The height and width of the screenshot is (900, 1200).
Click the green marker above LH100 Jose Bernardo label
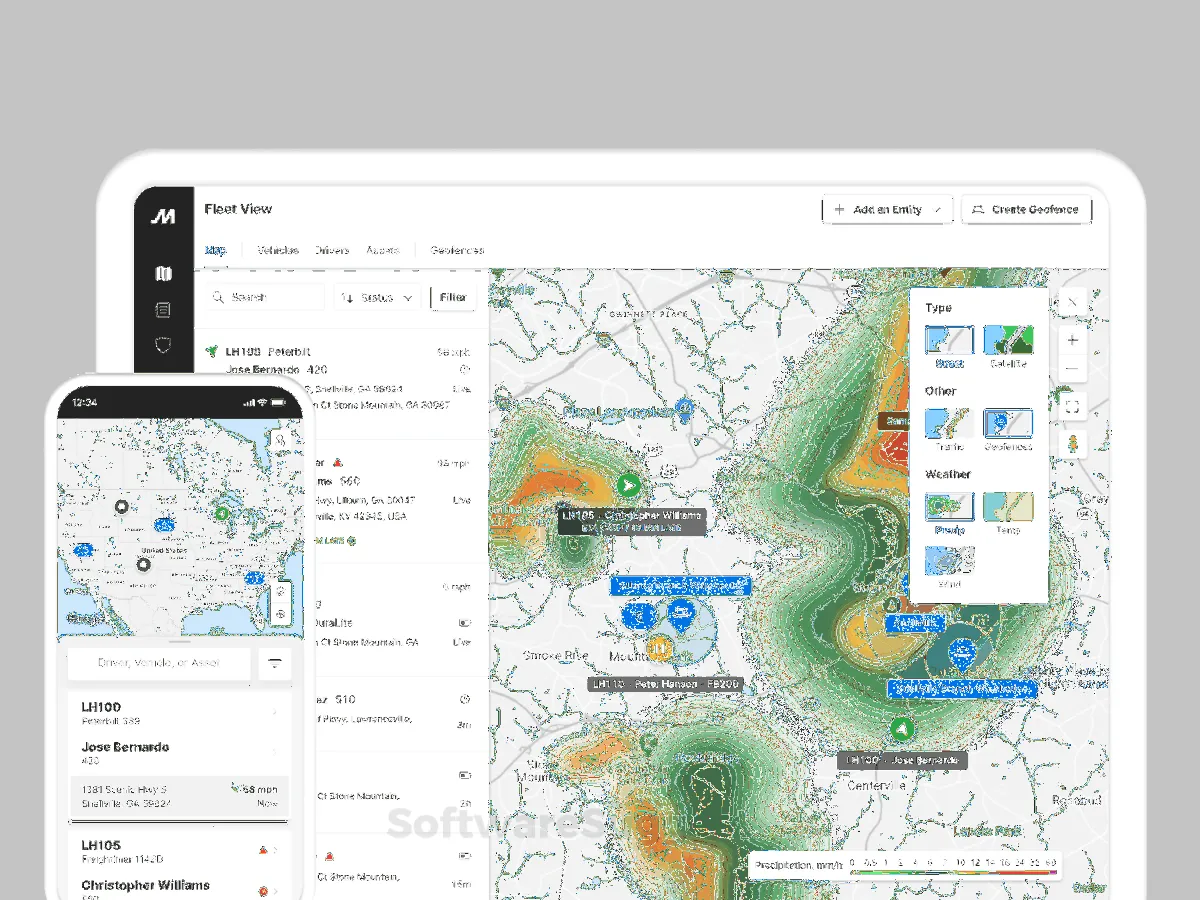coord(902,729)
